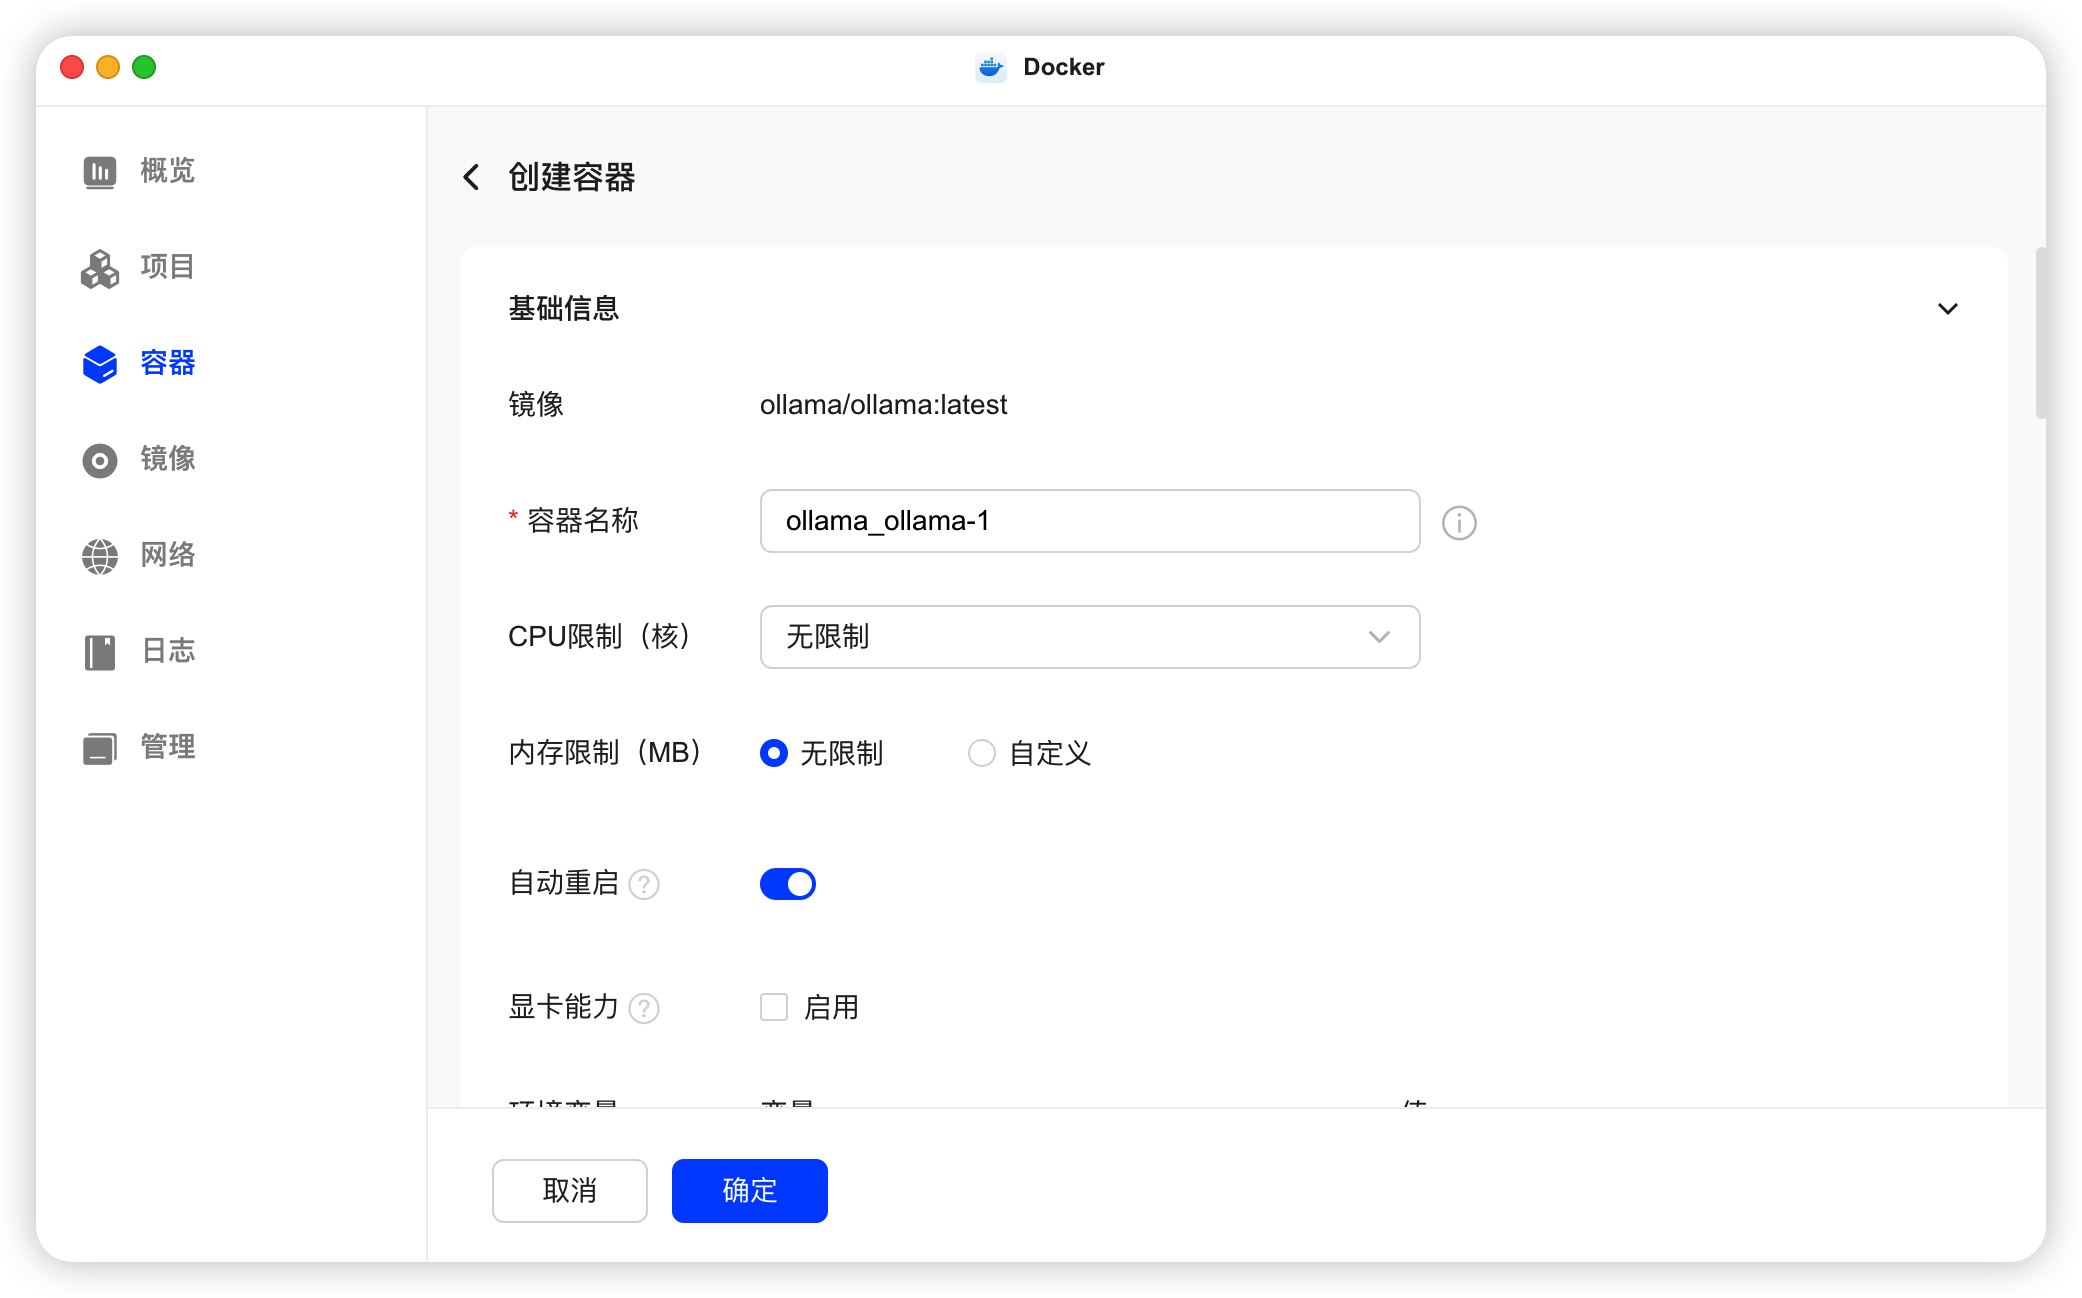Select 自定义 memory limit radio button
Screen dimensions: 2082x1298
coord(982,753)
